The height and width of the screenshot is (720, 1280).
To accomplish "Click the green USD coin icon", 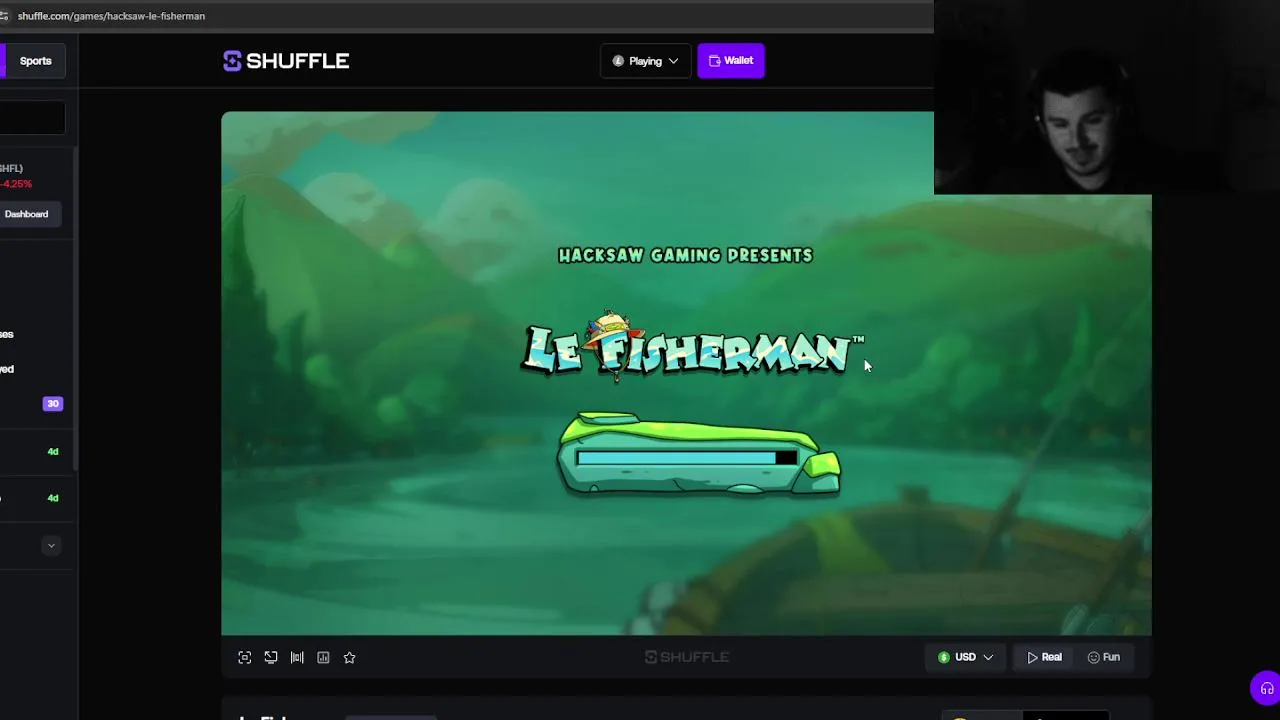I will click(x=944, y=657).
